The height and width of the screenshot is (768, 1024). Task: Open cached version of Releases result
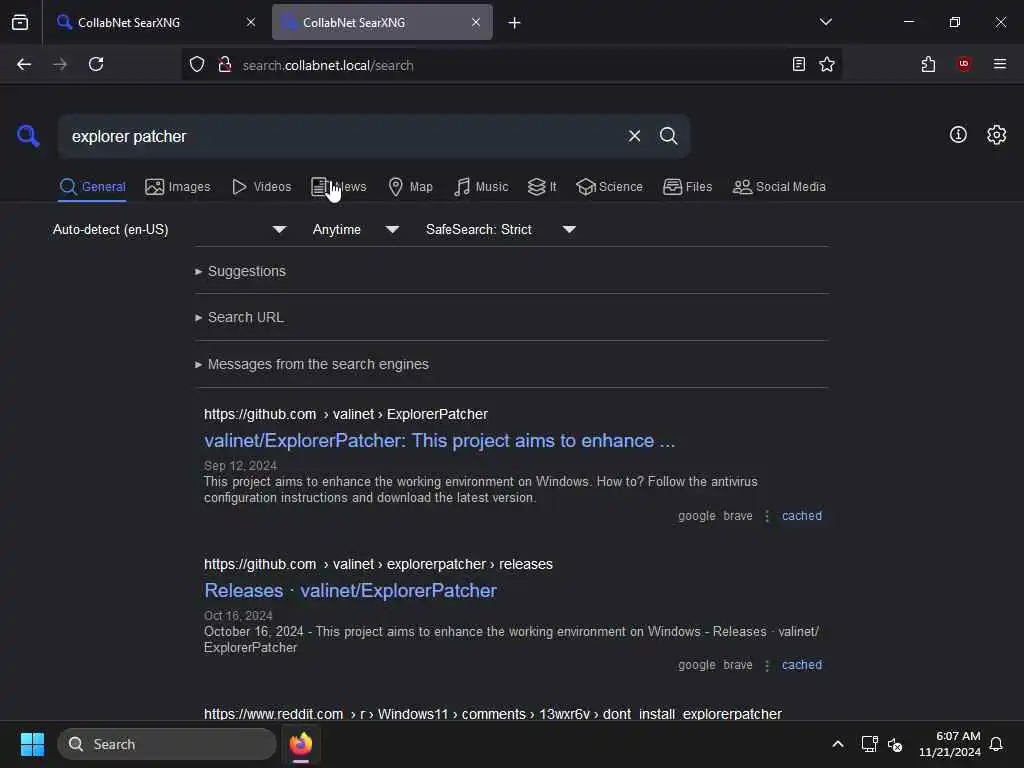coord(802,665)
